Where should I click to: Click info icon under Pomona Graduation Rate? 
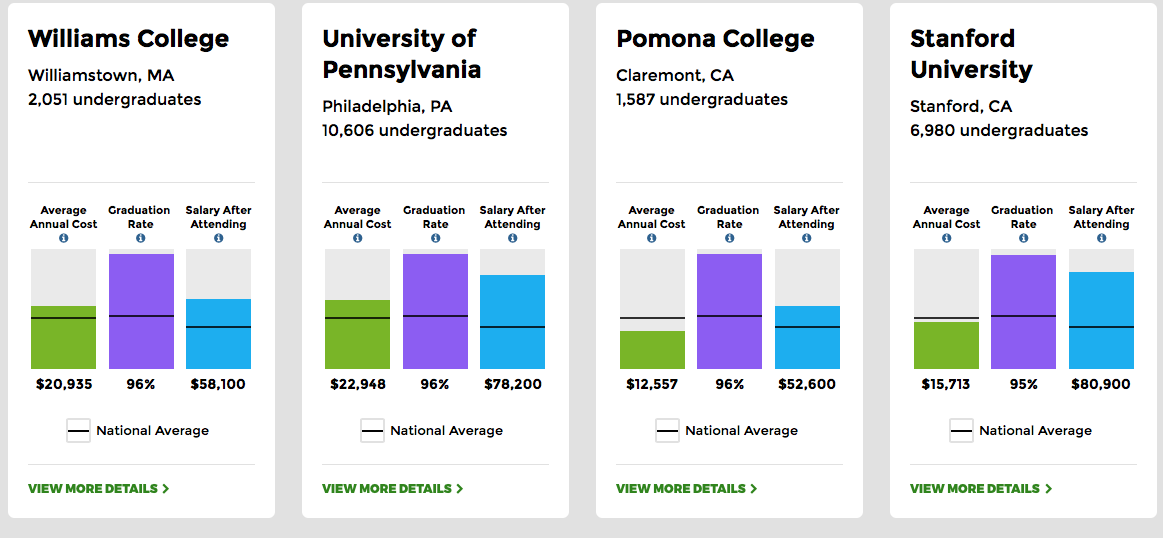(729, 238)
